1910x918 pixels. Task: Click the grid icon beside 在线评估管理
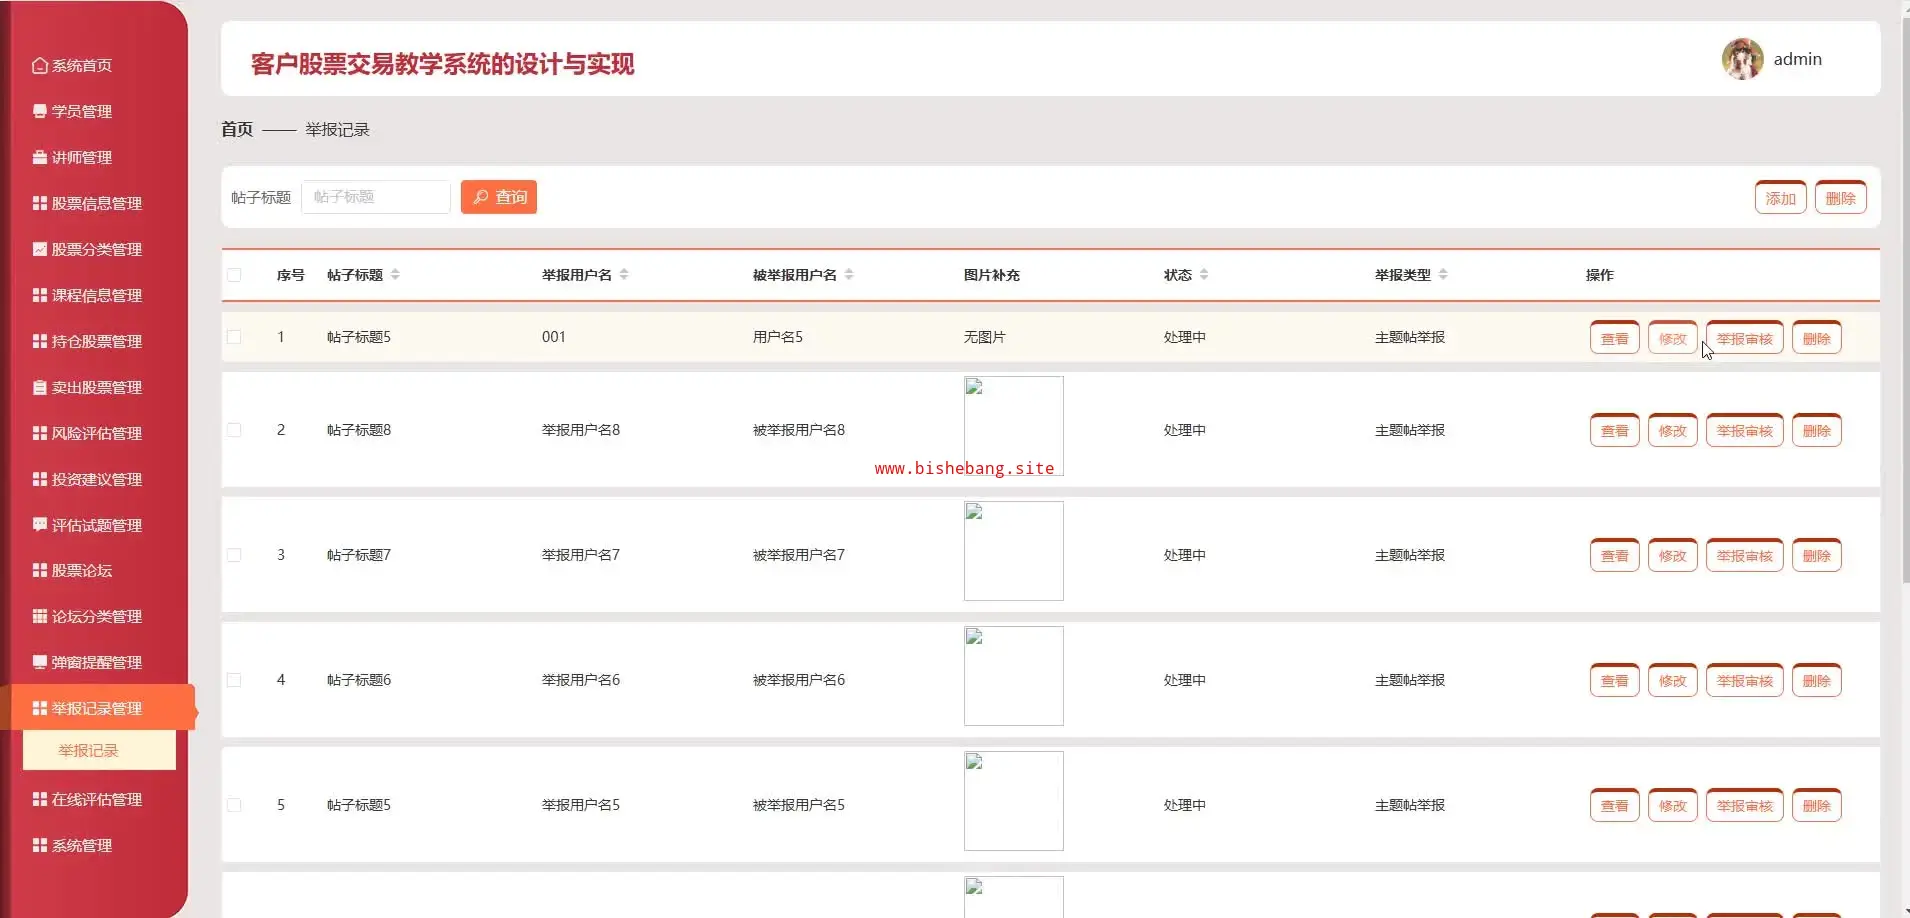click(x=40, y=799)
